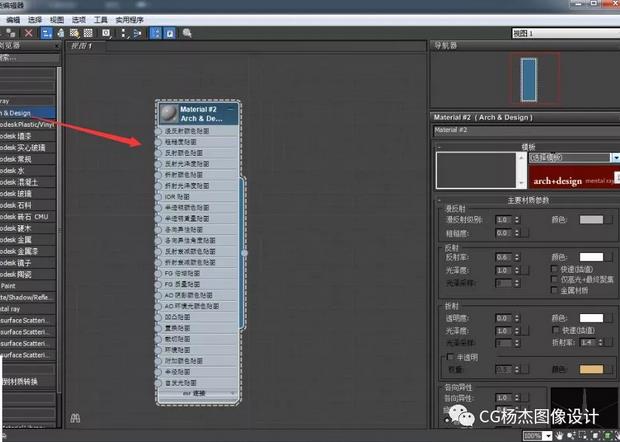The width and height of the screenshot is (620, 442).
Task: Click 反射率 spinner arrows
Action: tap(517, 257)
